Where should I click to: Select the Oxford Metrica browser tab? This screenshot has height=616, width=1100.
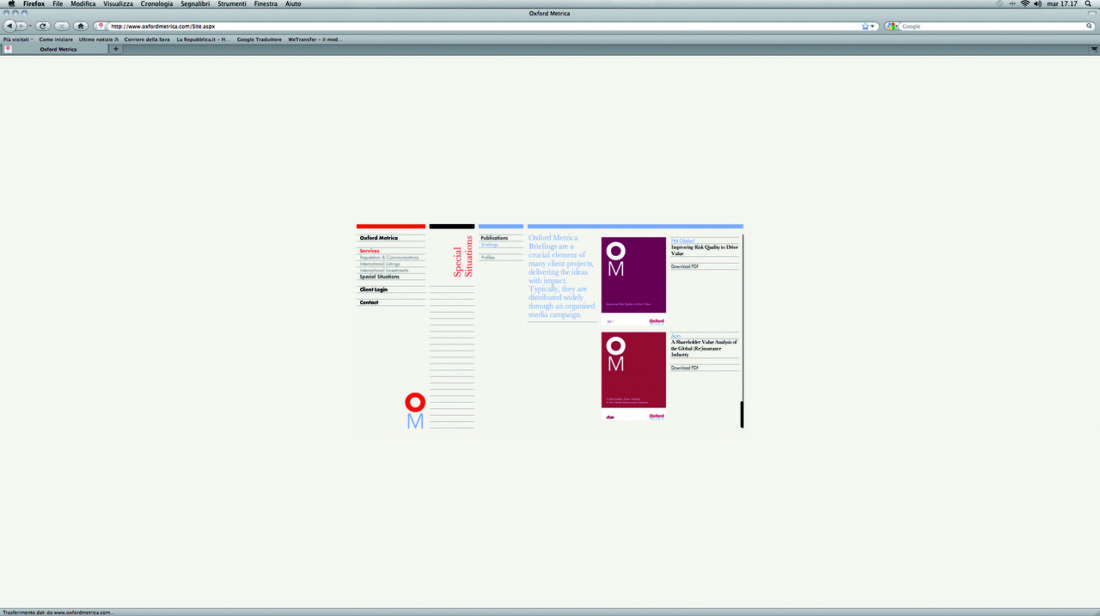[55, 49]
